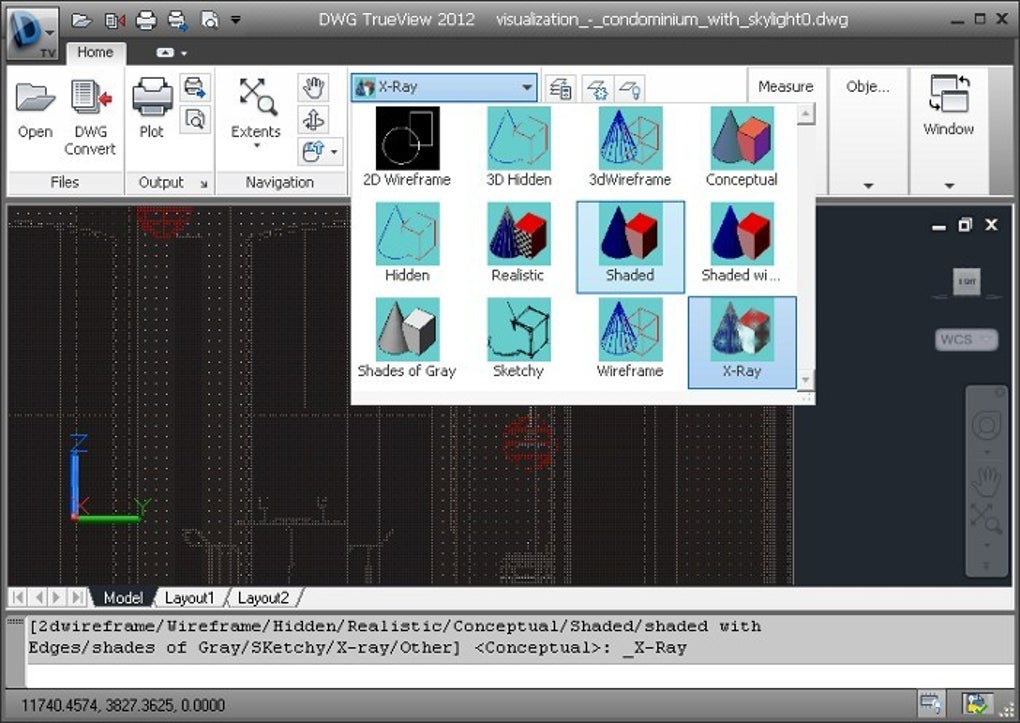The height and width of the screenshot is (723, 1020).
Task: Open the X-Ray visual style combo box
Action: (444, 87)
